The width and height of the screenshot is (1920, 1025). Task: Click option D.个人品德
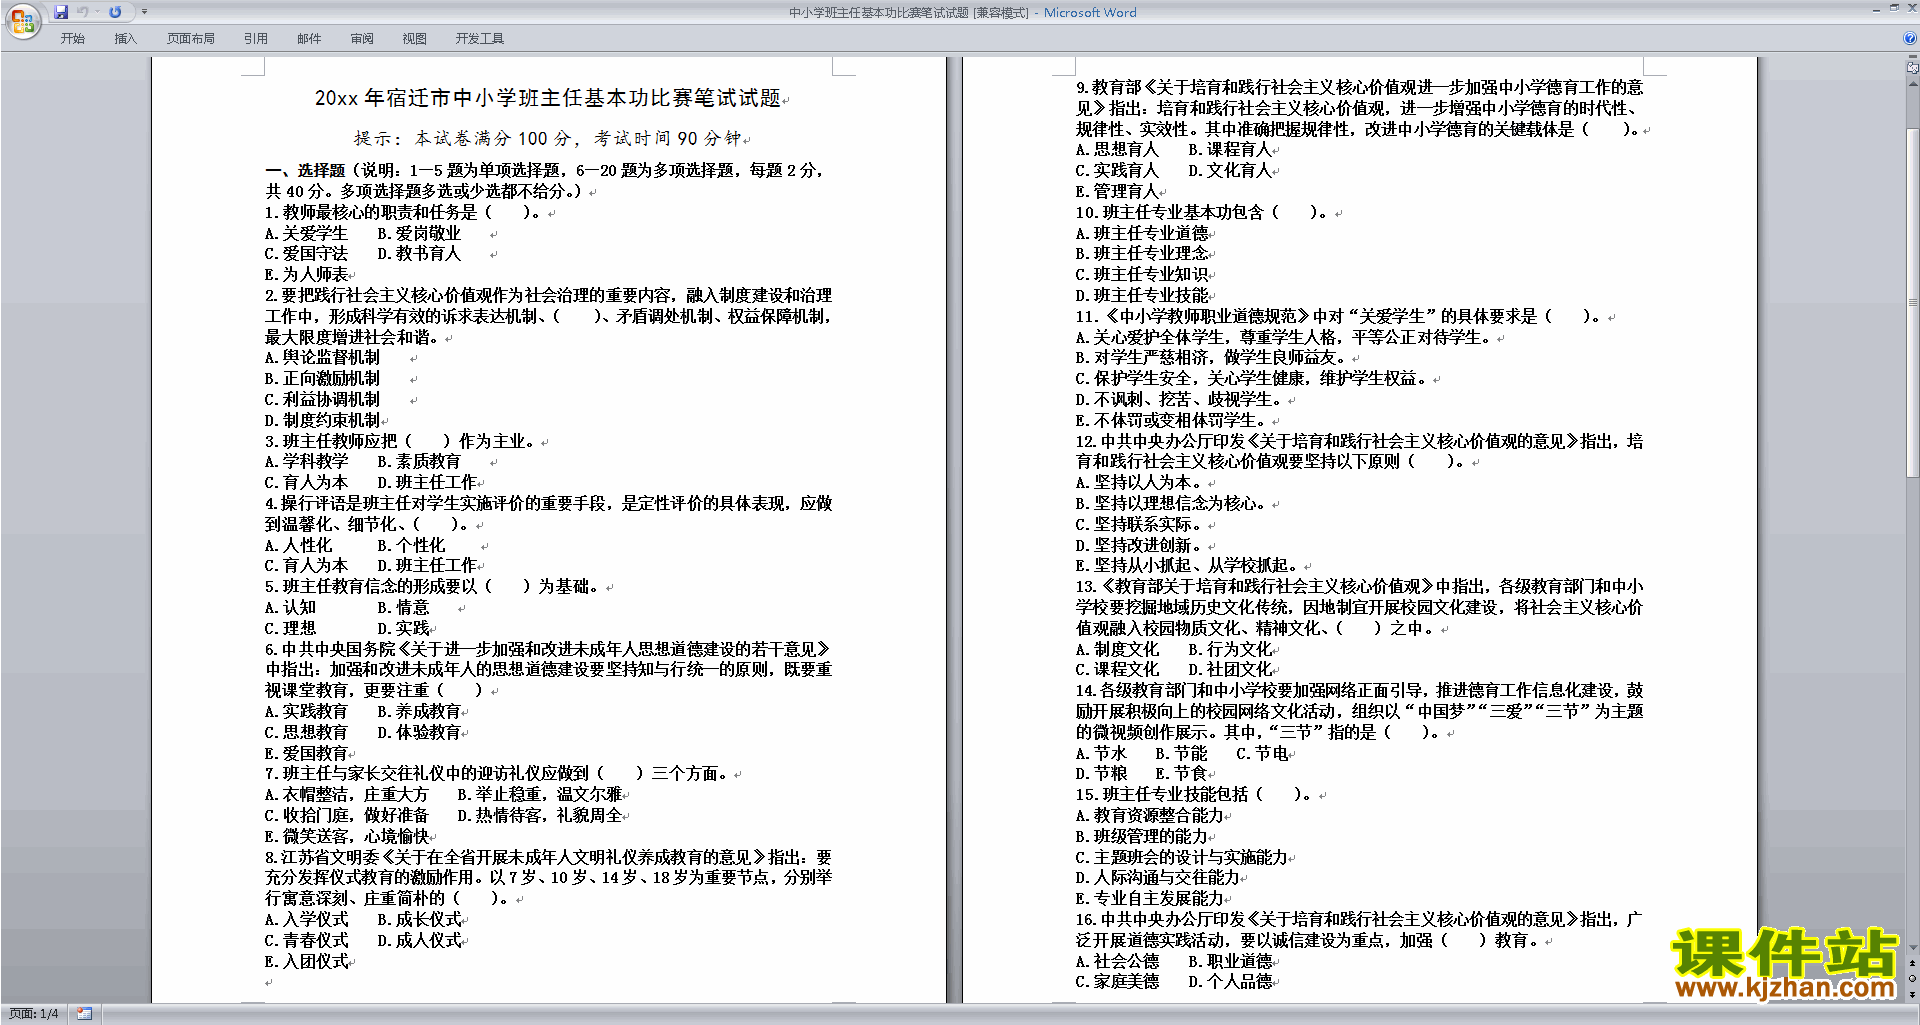[1230, 981]
